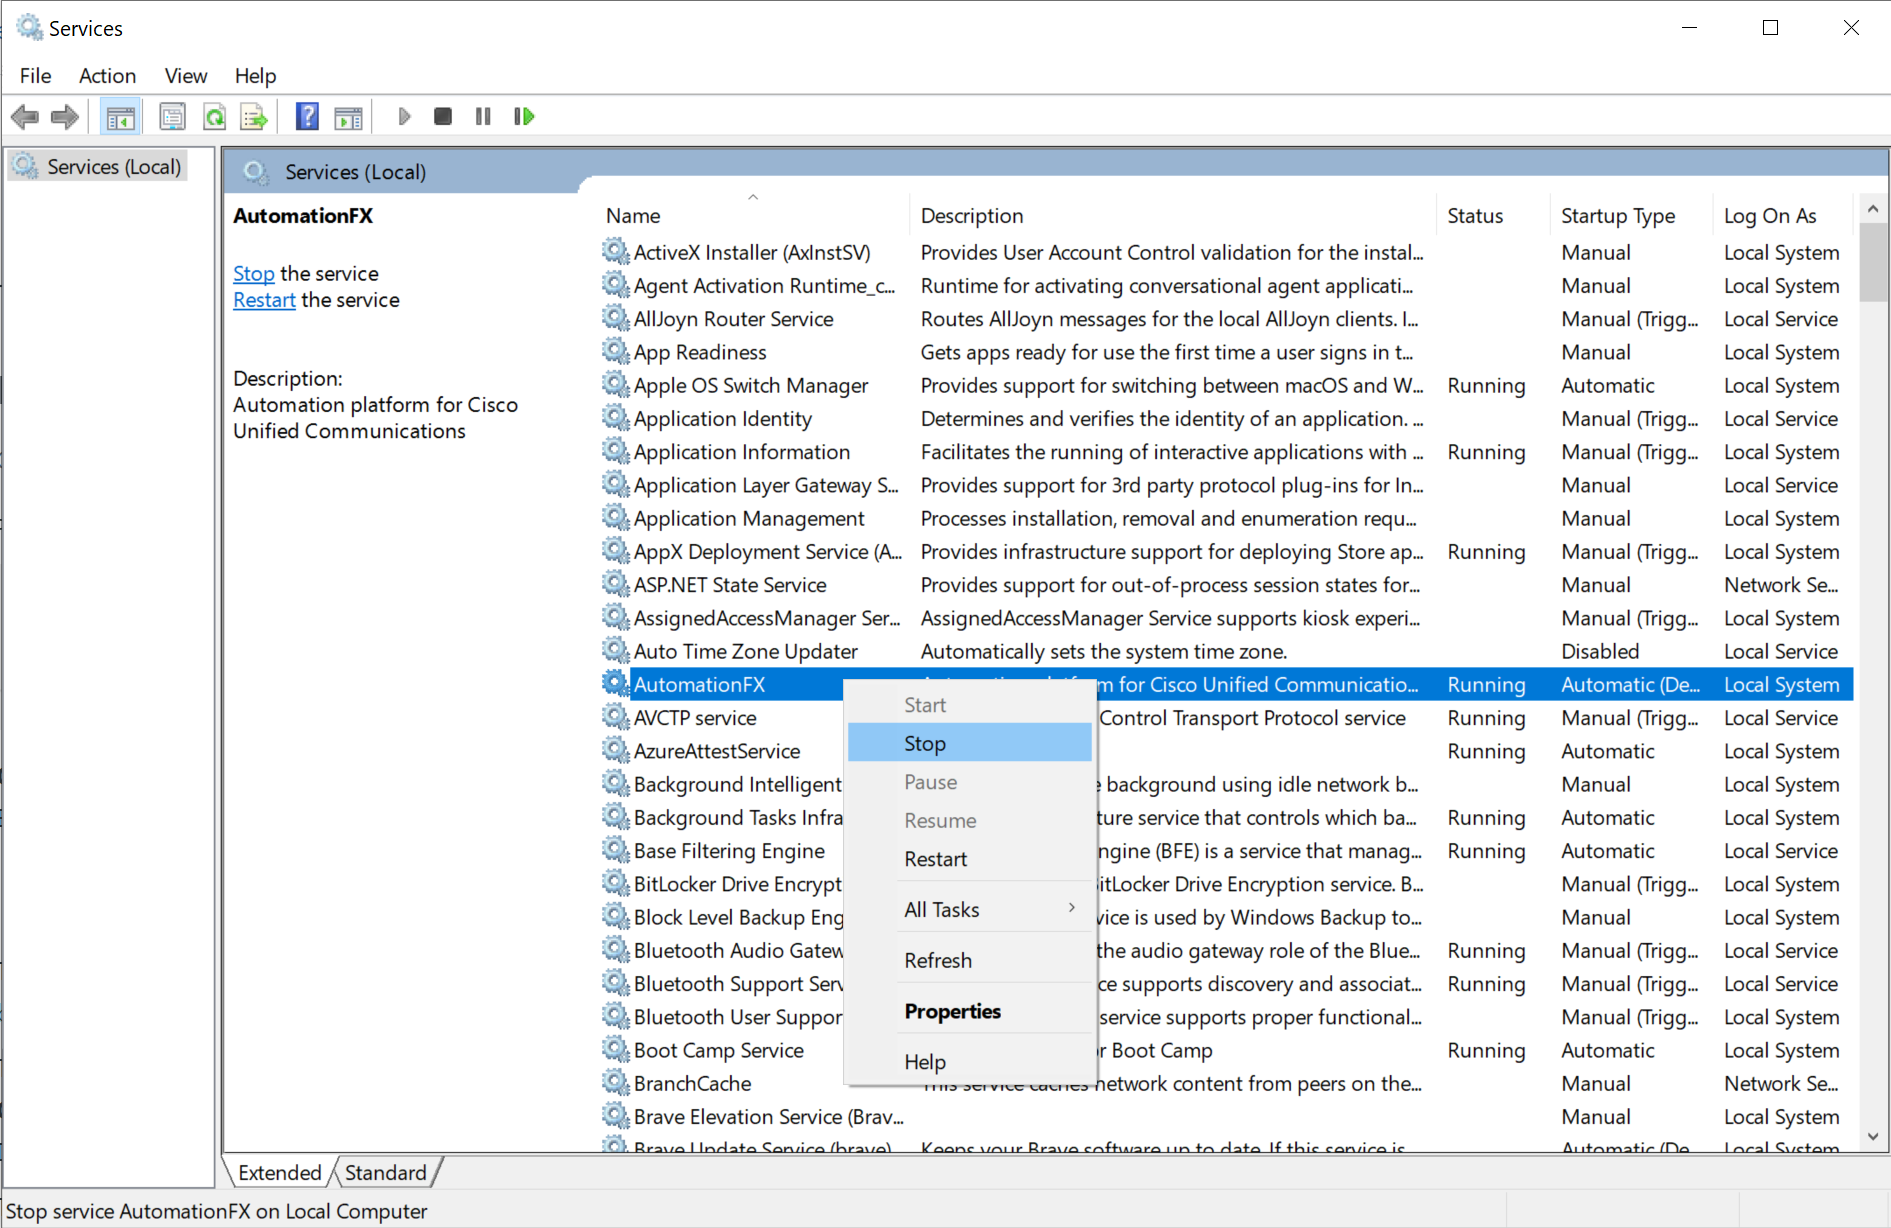
Task: Toggle the Show/Hide Action Pane toolbar icon
Action: click(348, 117)
